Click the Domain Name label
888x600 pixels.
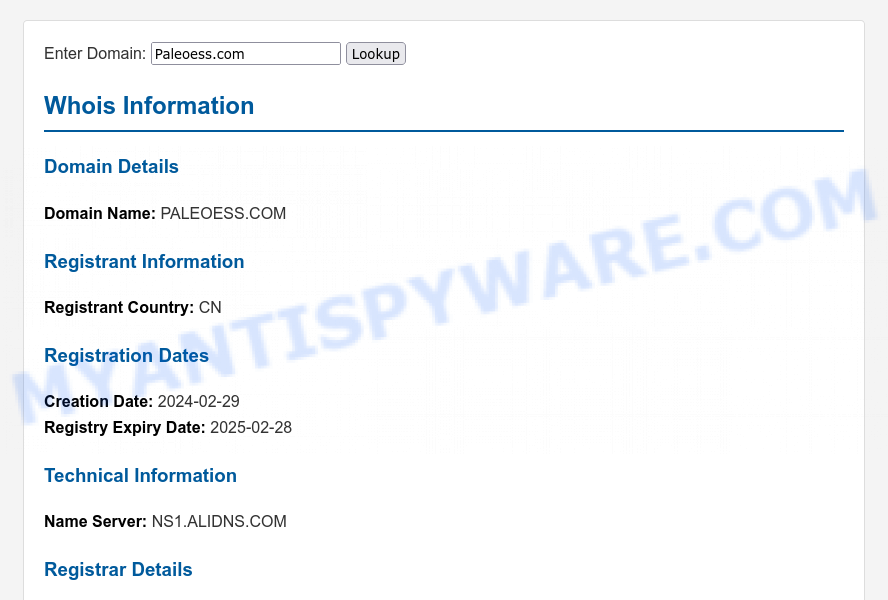[x=100, y=214]
